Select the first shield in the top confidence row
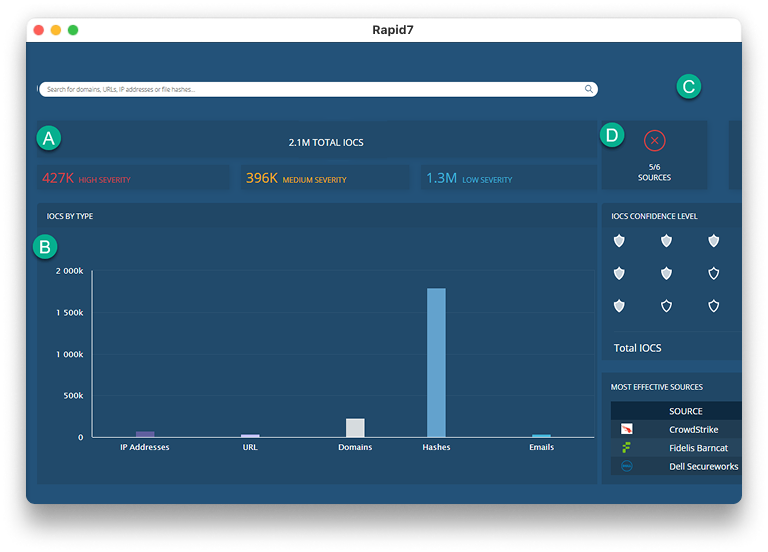The image size is (768, 552). [x=619, y=240]
